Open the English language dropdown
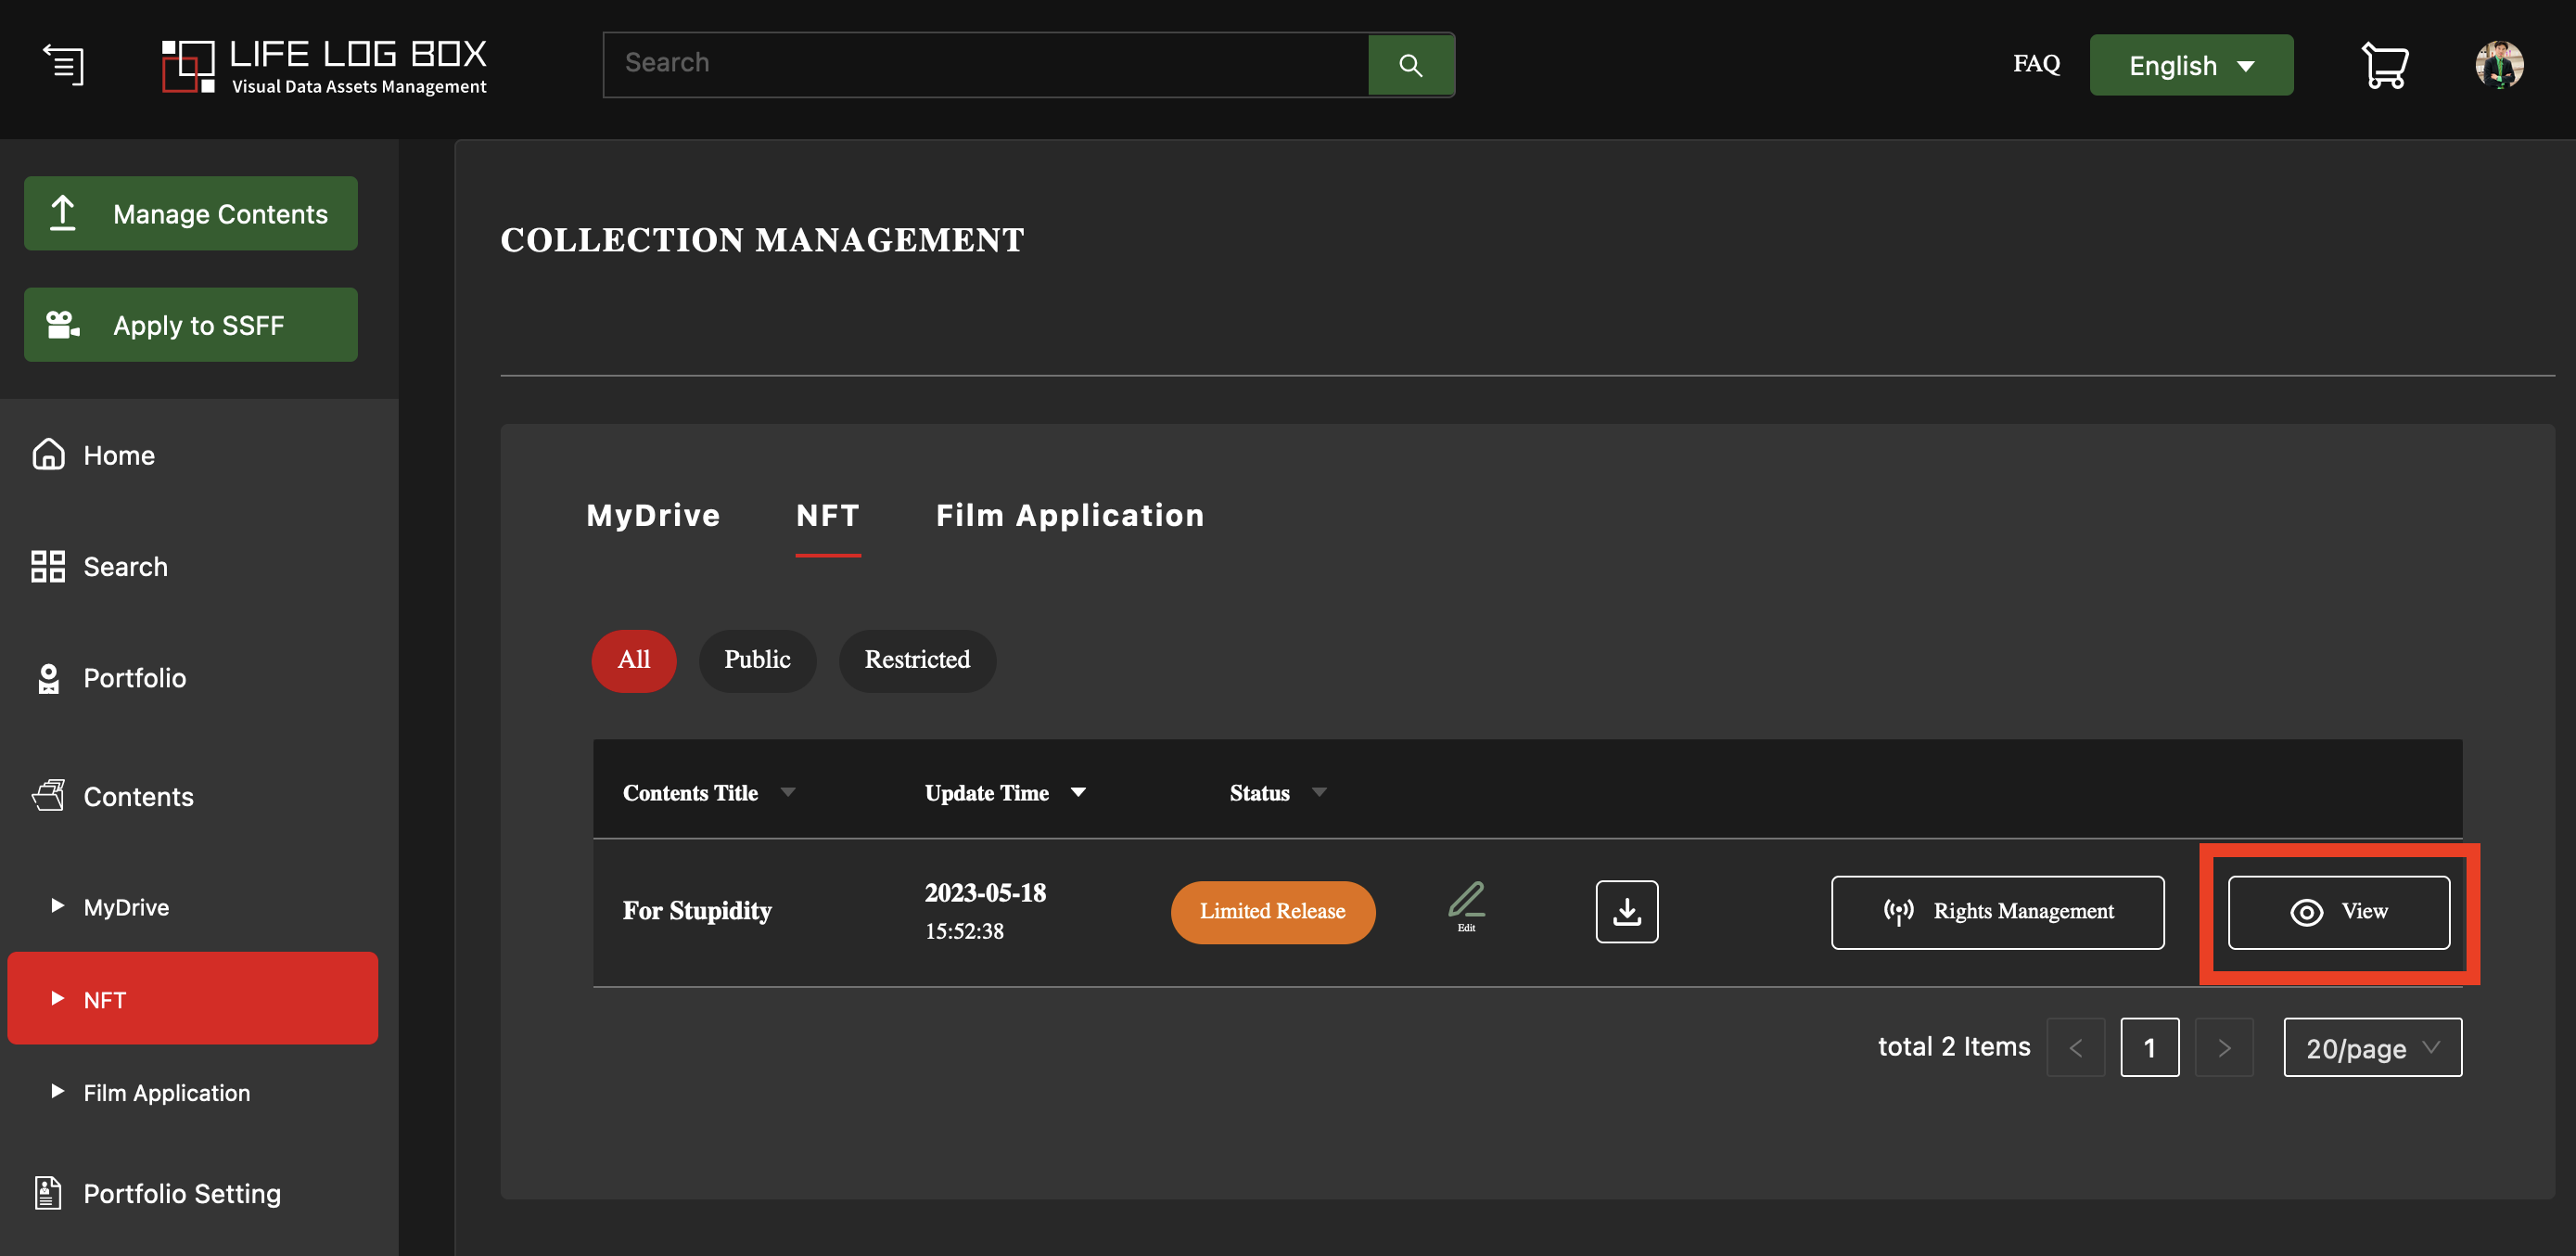The width and height of the screenshot is (2576, 1256). (x=2191, y=65)
